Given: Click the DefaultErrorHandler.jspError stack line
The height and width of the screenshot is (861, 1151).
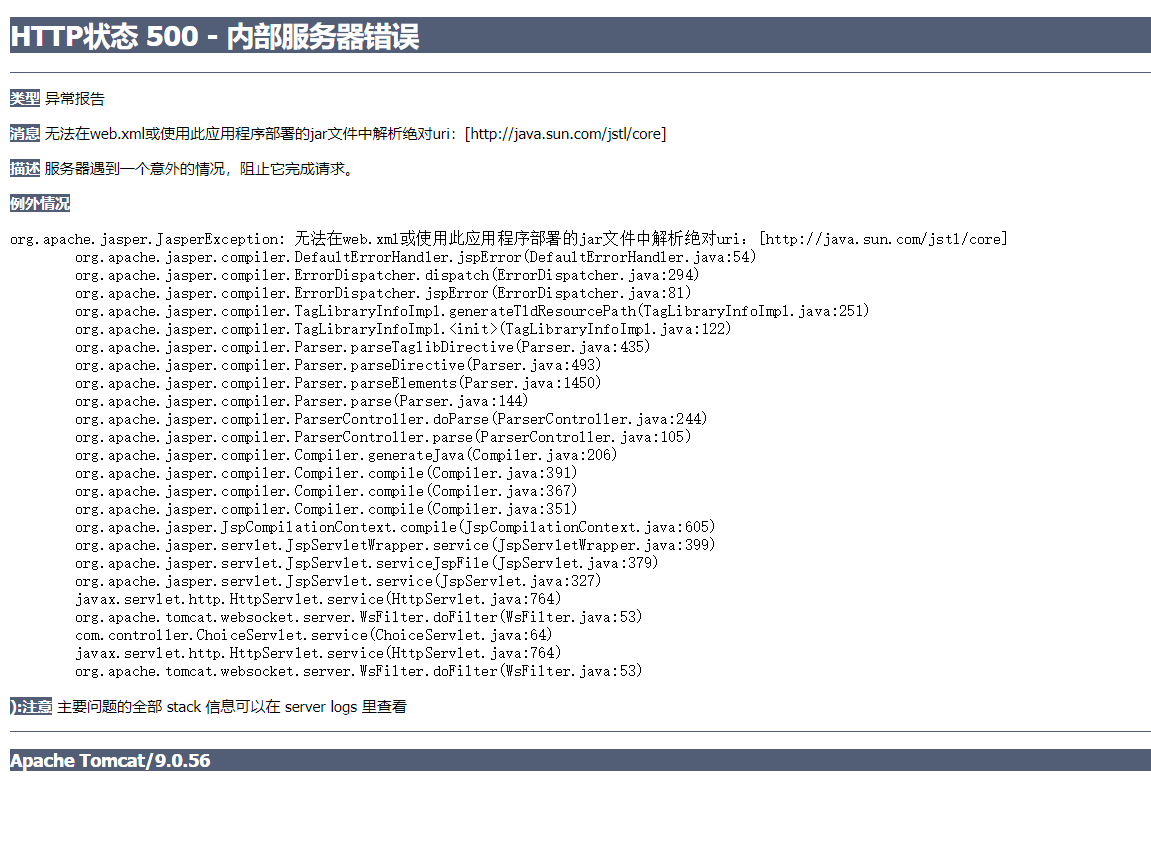Looking at the screenshot, I should [415, 257].
